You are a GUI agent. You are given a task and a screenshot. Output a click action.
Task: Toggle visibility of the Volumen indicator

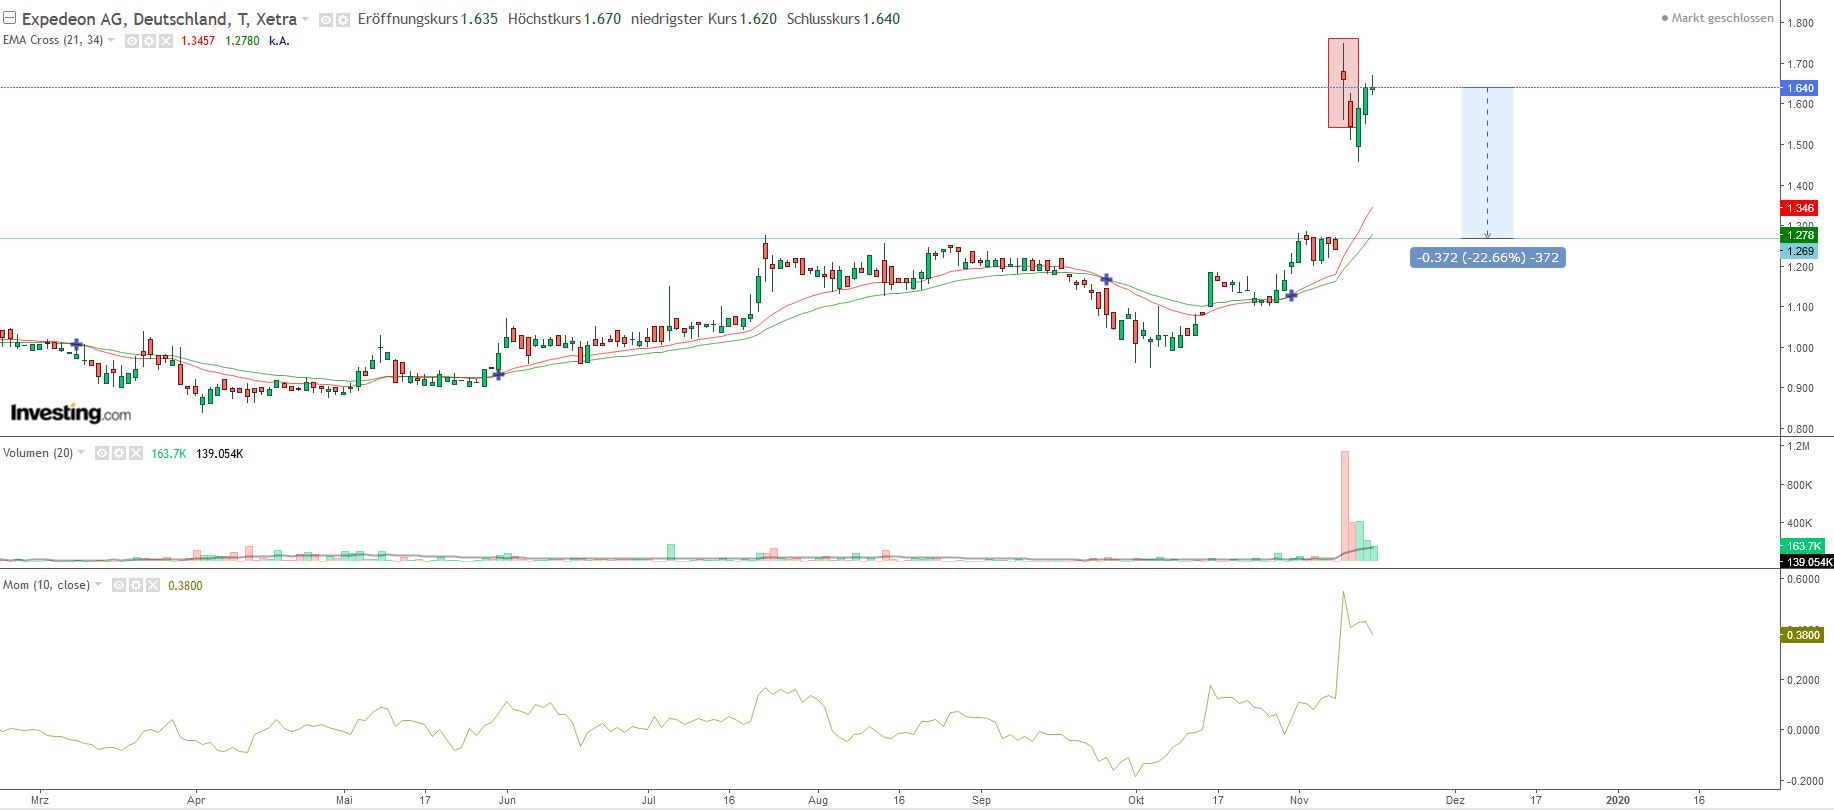(x=102, y=453)
